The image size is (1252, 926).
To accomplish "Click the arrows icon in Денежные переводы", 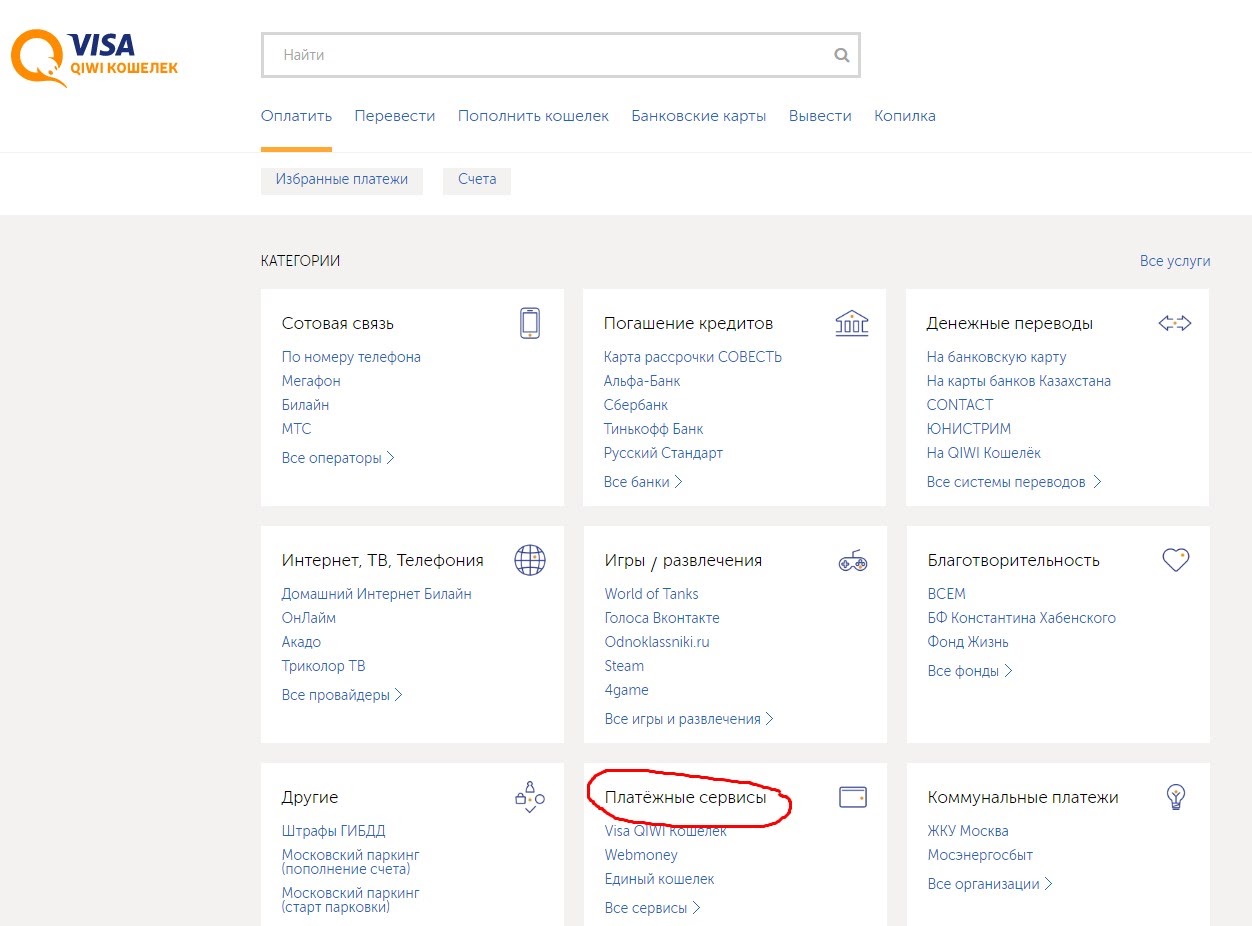I will point(1175,323).
